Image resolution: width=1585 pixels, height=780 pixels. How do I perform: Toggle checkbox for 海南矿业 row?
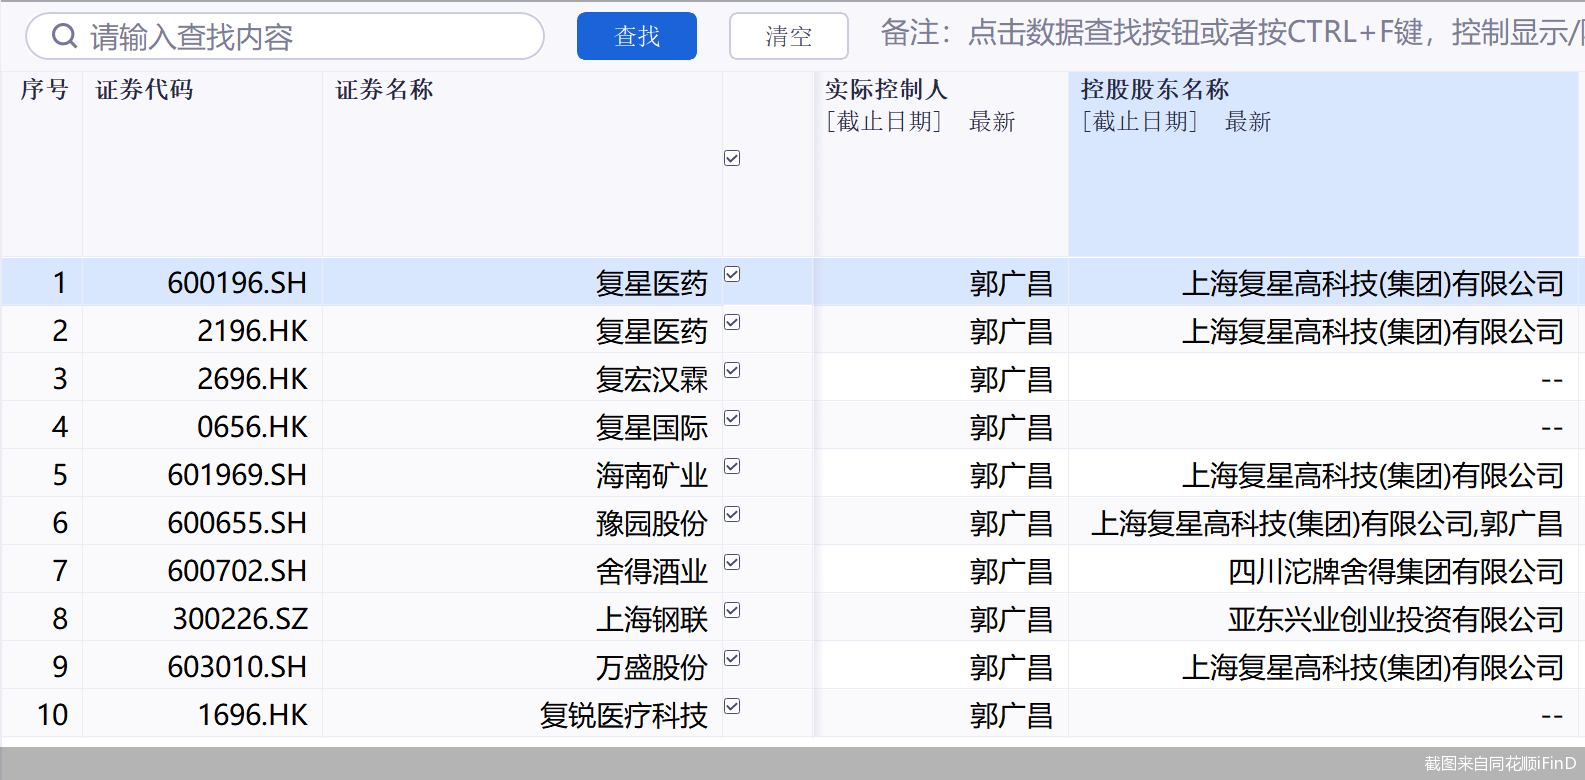(x=732, y=466)
